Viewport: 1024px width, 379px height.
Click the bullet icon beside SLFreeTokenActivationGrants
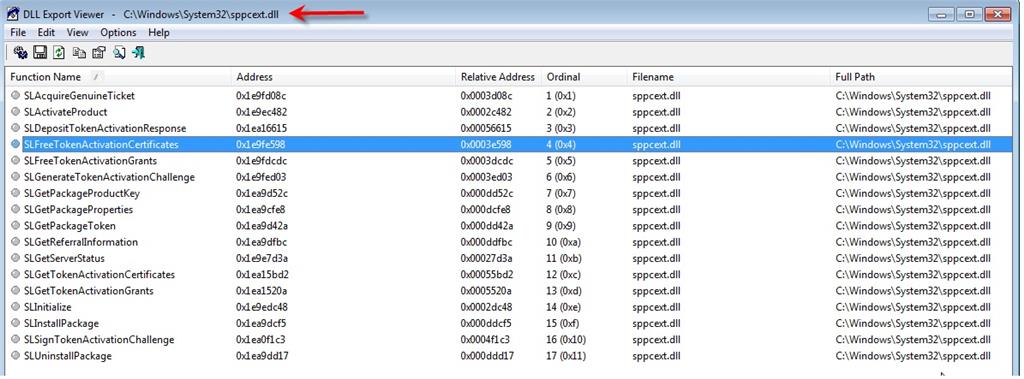(x=16, y=161)
